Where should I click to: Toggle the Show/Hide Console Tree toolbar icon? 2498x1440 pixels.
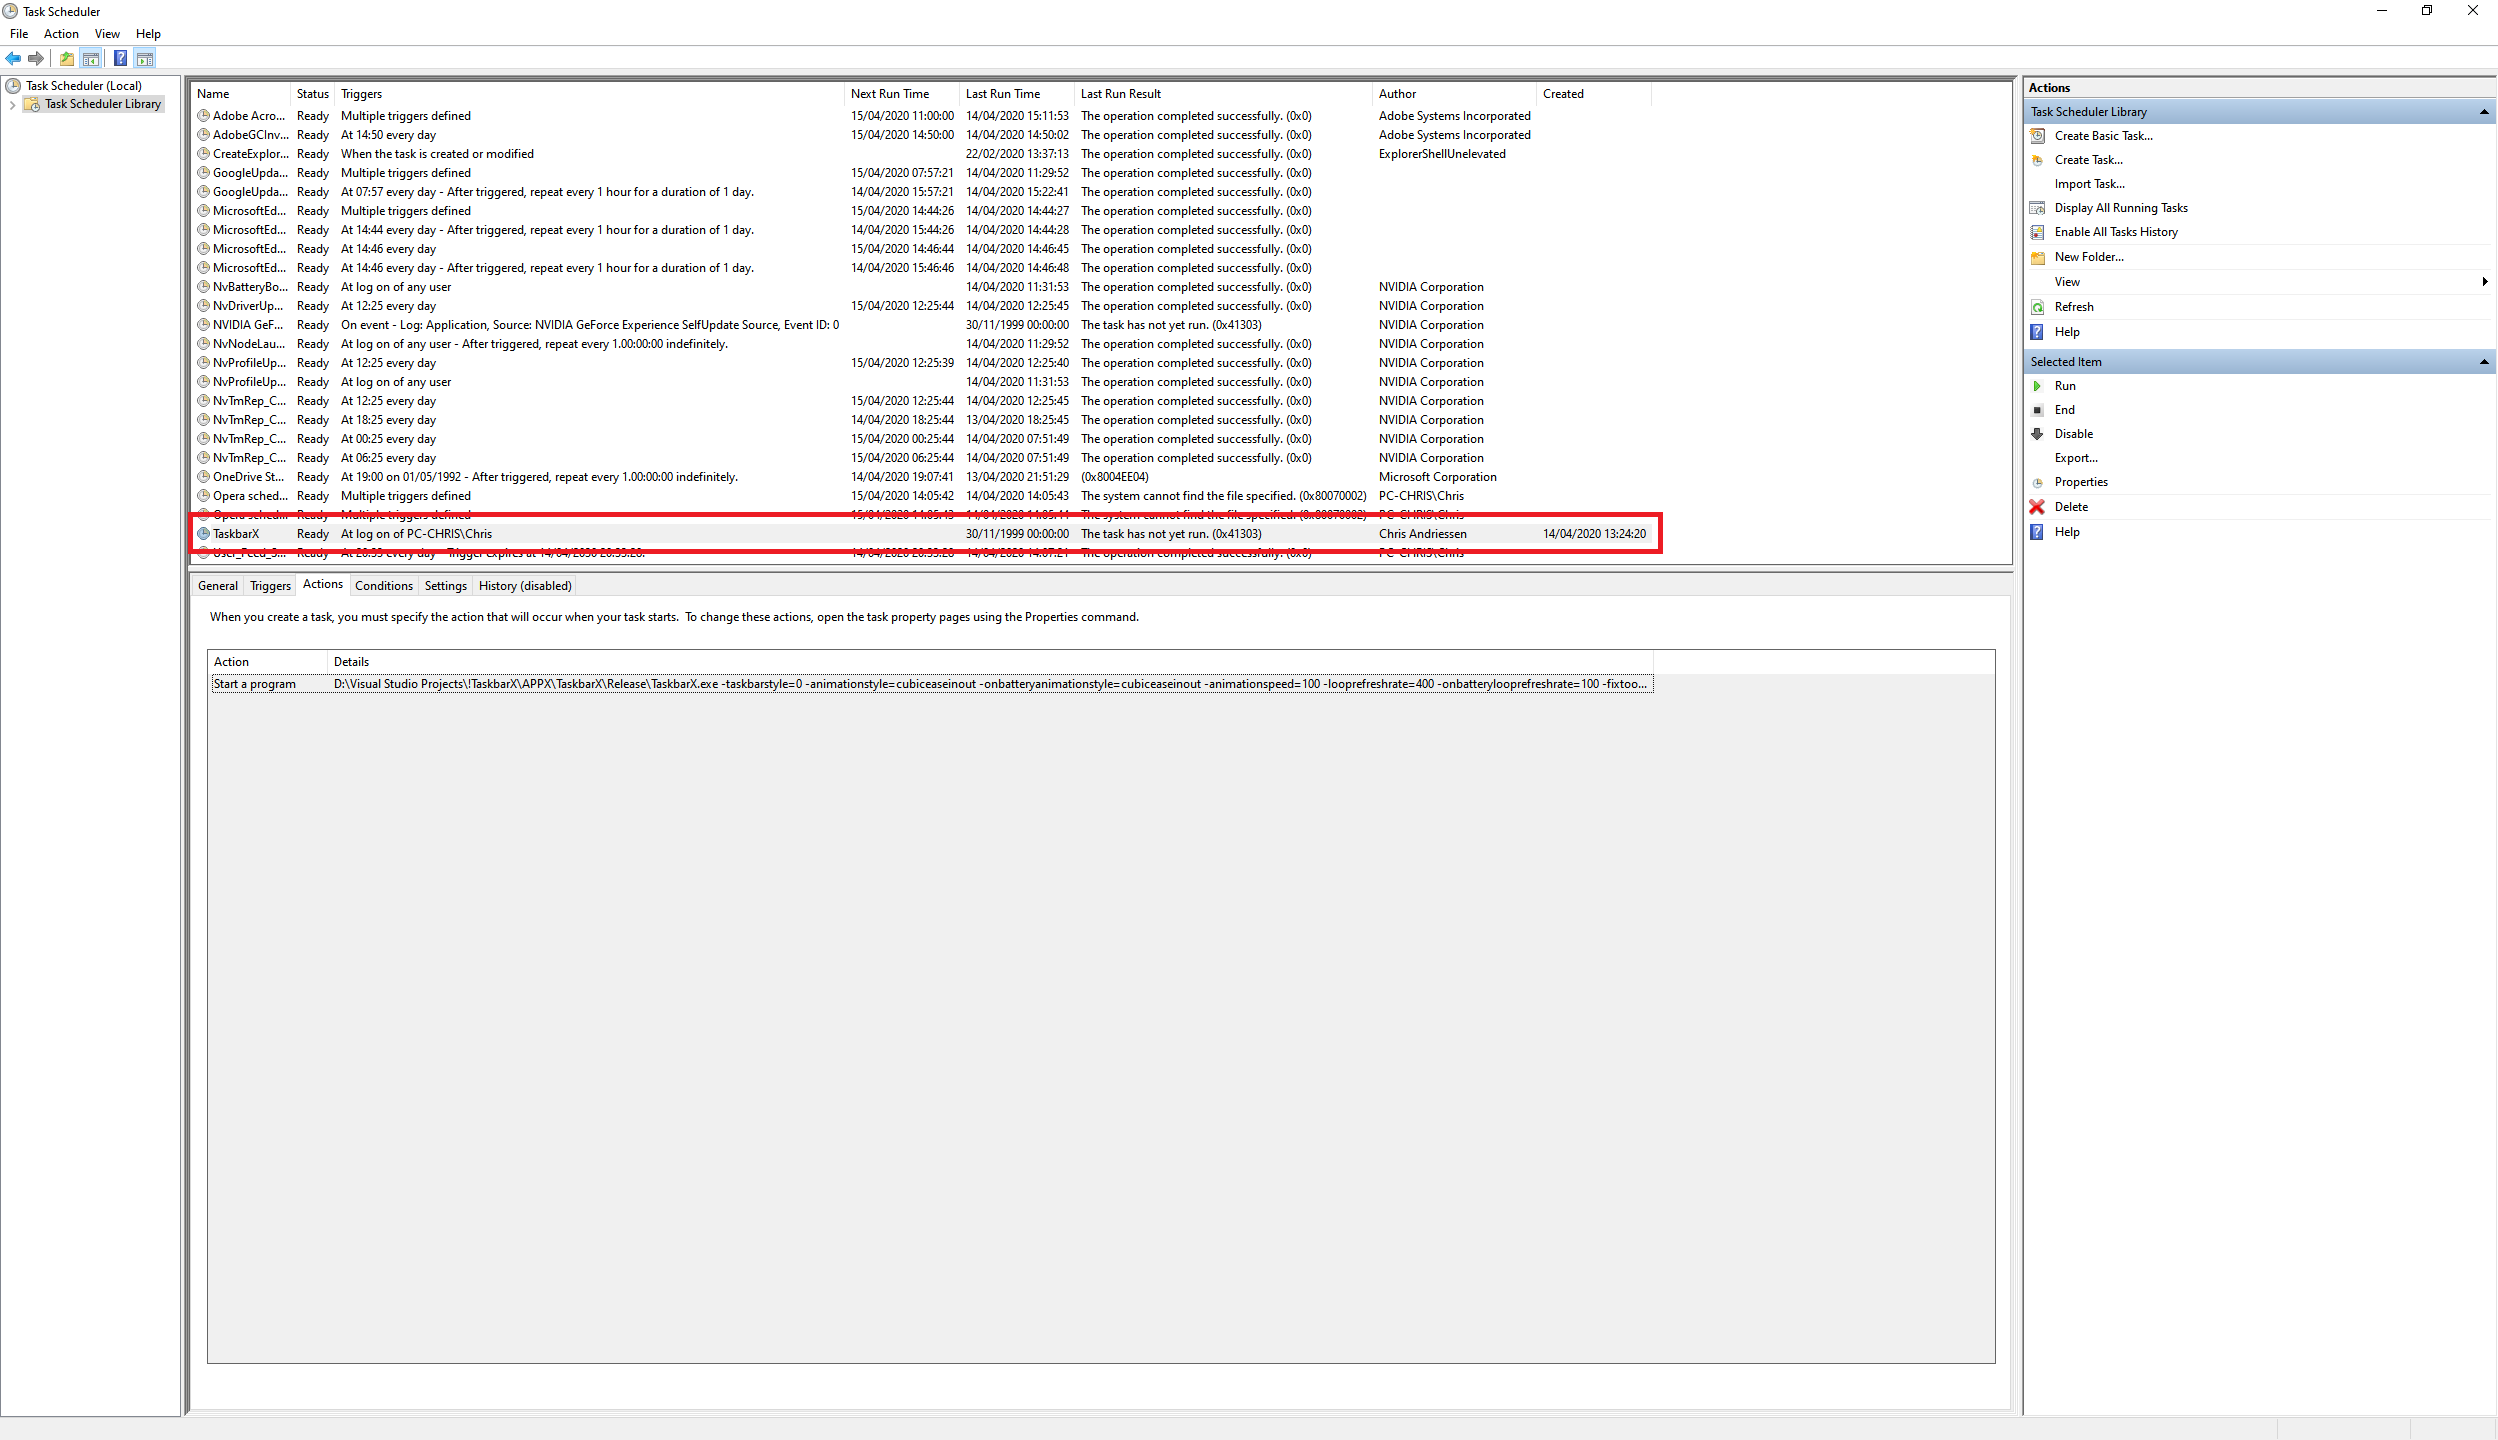click(x=91, y=58)
